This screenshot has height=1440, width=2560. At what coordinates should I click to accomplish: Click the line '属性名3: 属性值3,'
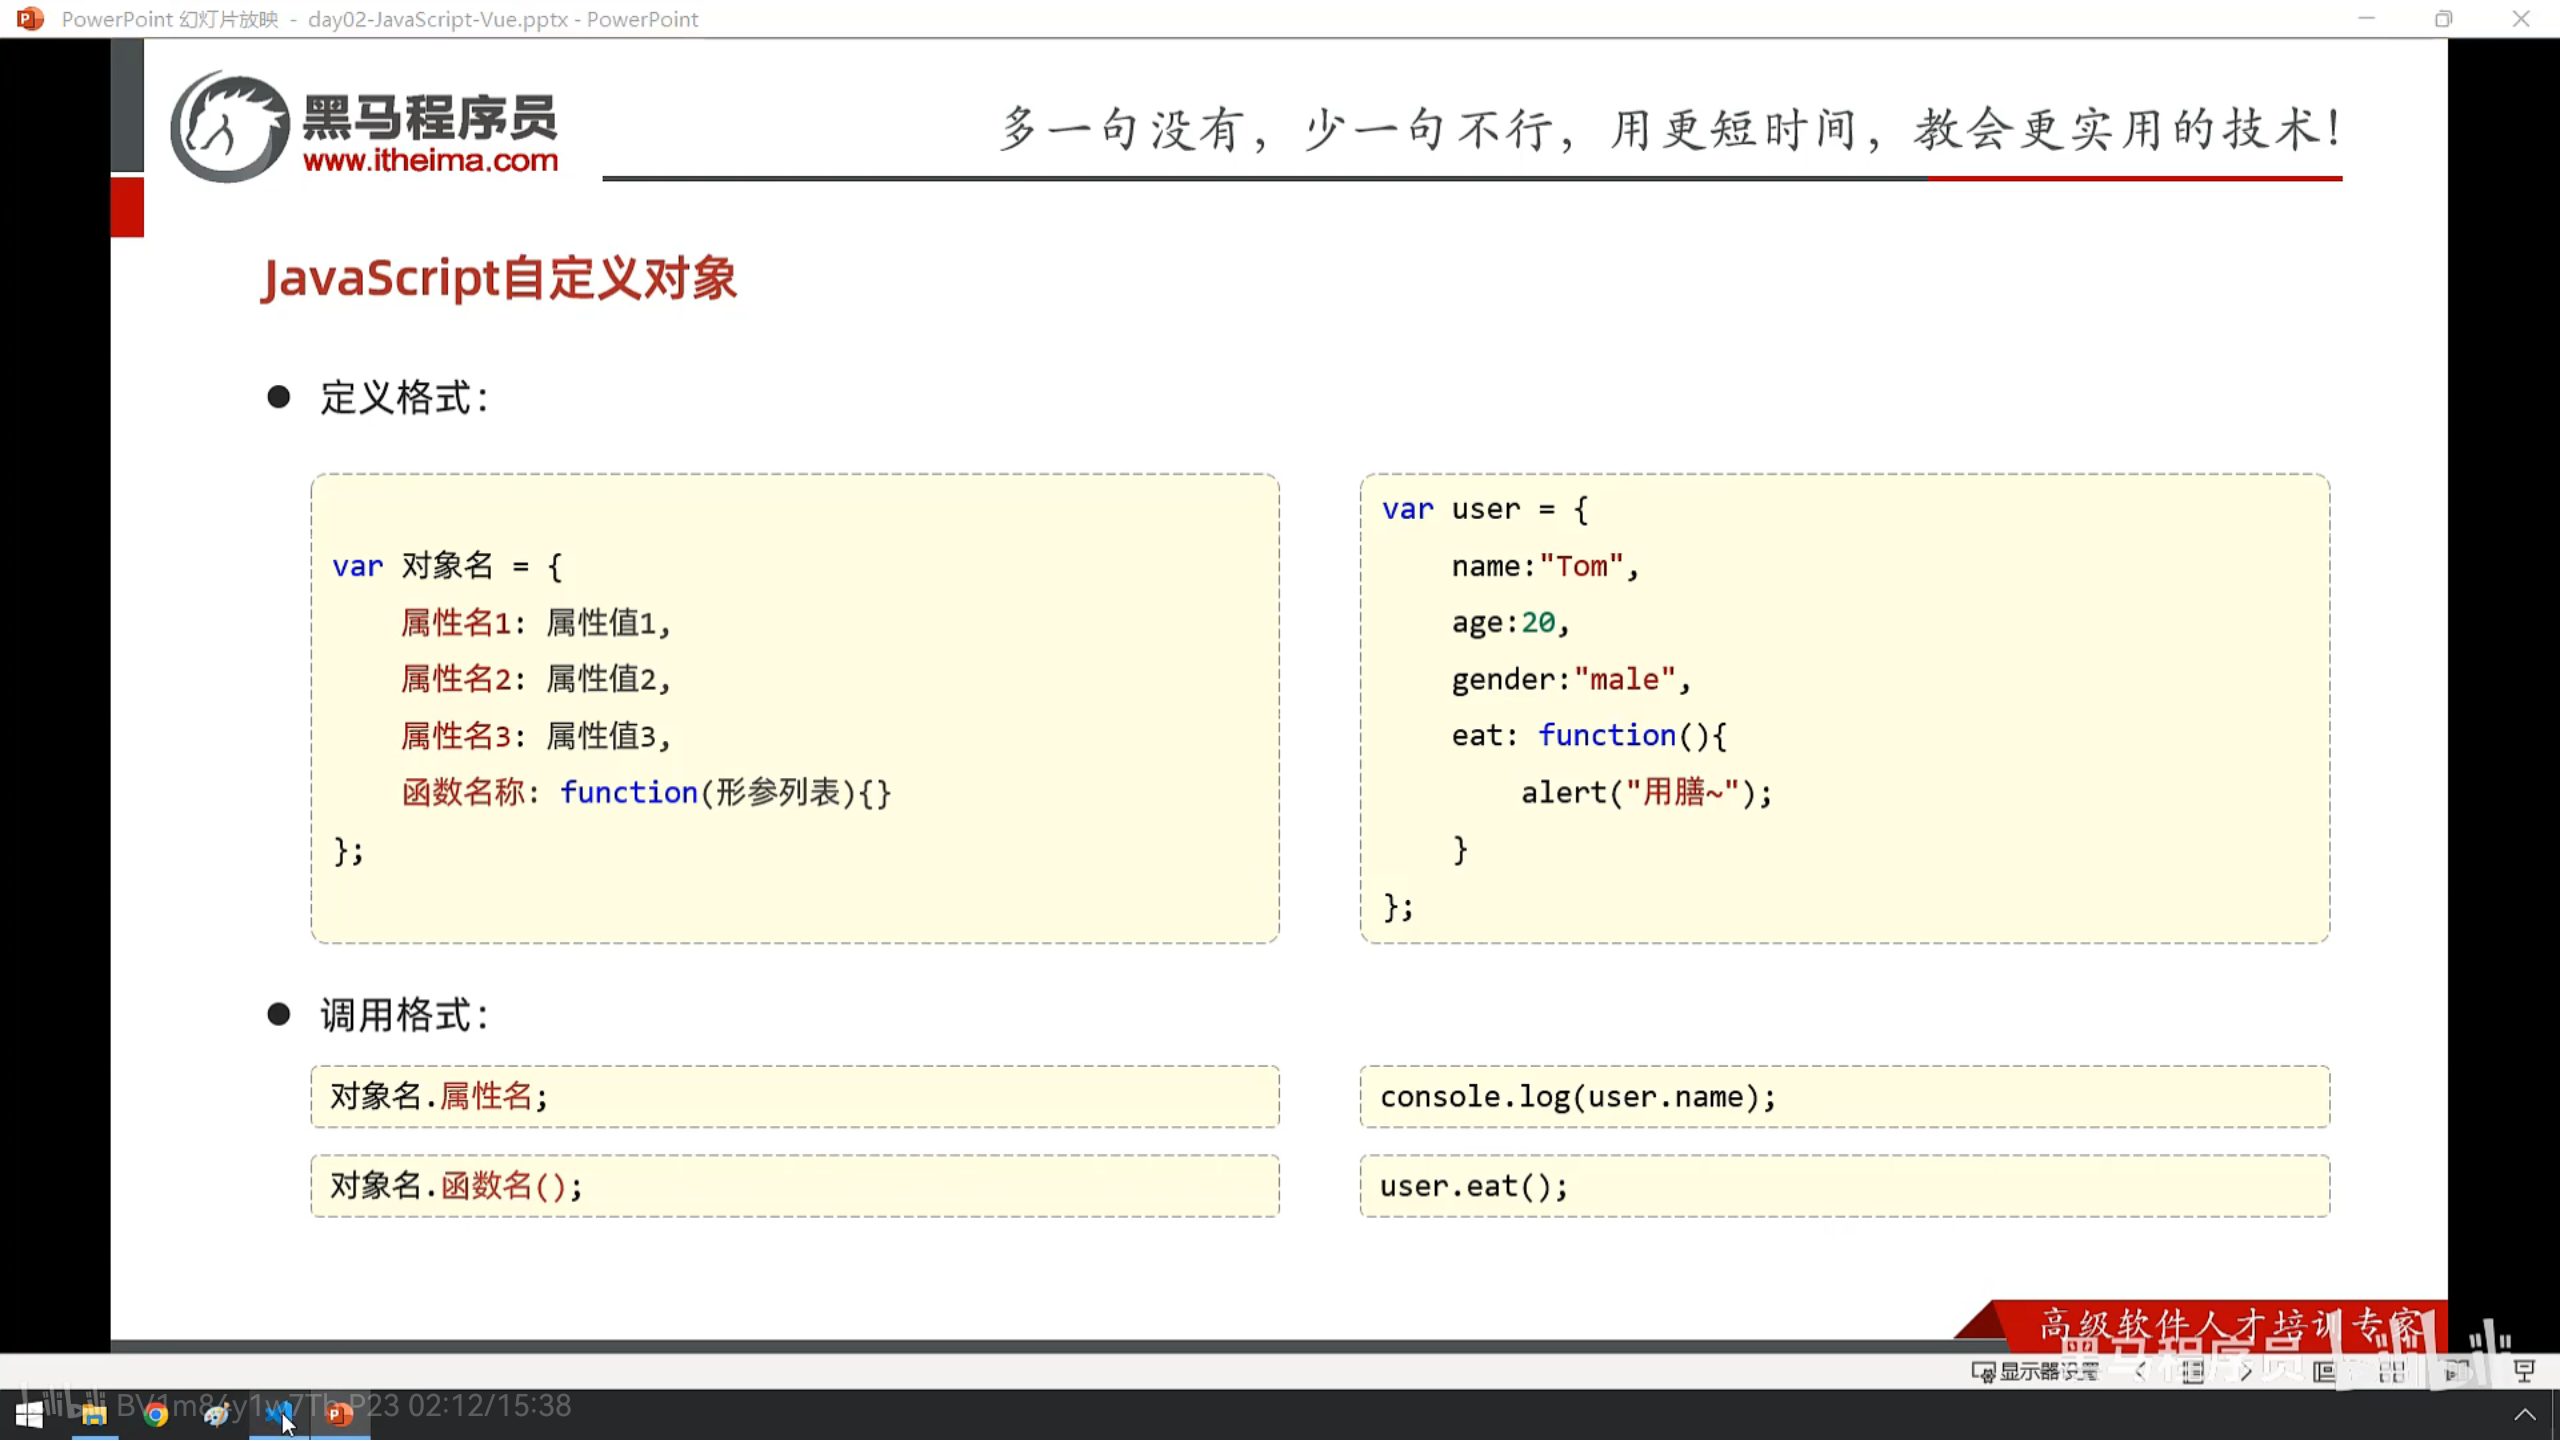click(535, 736)
